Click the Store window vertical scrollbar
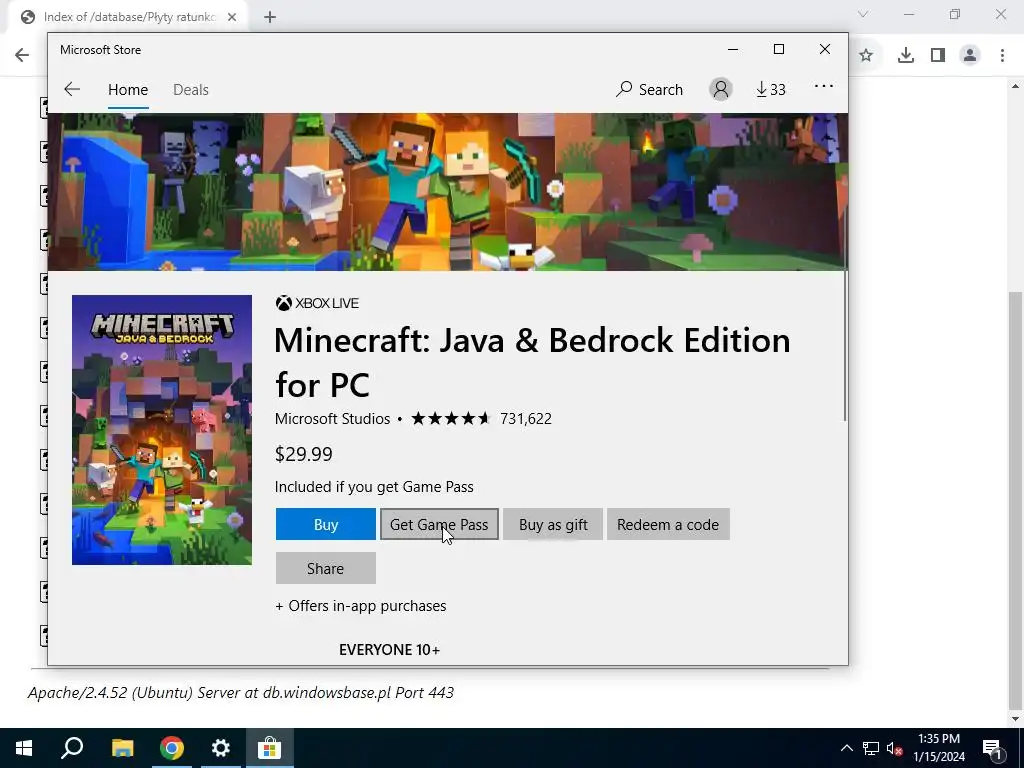1024x768 pixels. [x=845, y=268]
